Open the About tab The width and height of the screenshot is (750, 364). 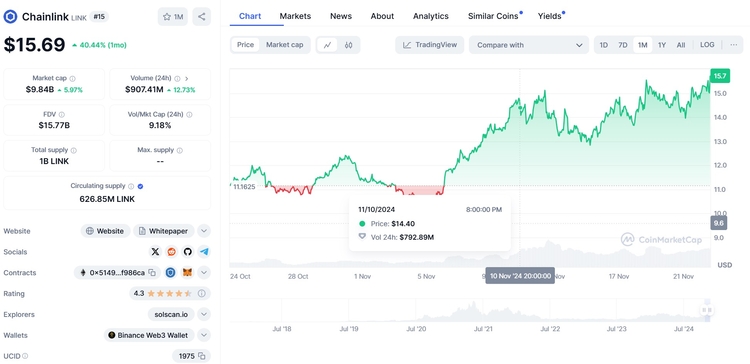[x=382, y=16]
